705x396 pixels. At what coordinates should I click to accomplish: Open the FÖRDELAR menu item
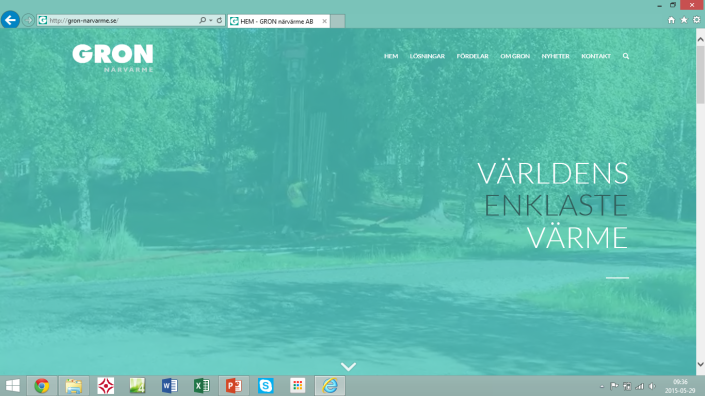point(473,56)
